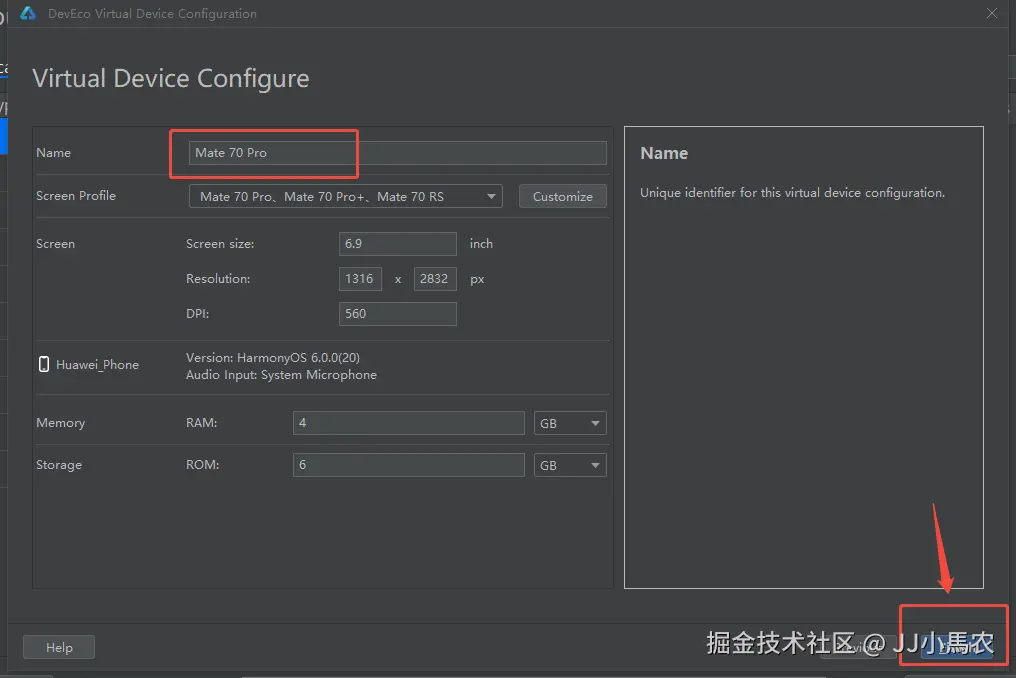Click the blue Finish button

tap(957, 647)
